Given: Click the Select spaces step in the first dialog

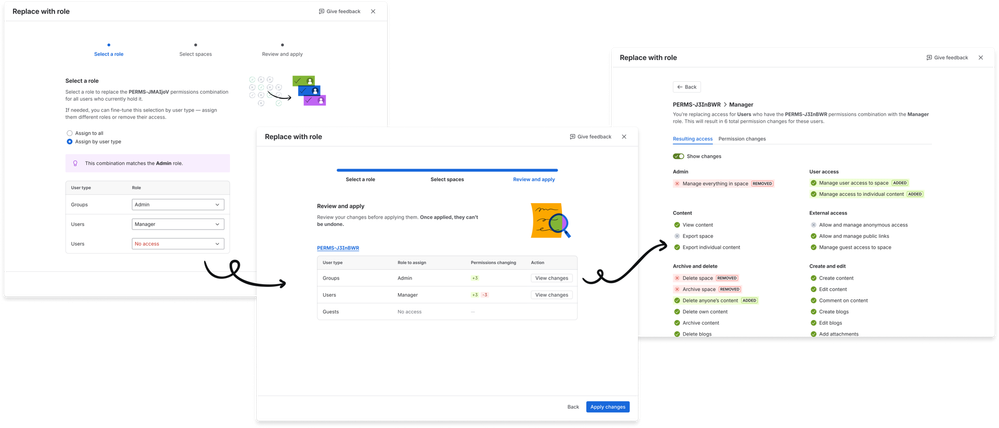Looking at the screenshot, I should tap(196, 54).
